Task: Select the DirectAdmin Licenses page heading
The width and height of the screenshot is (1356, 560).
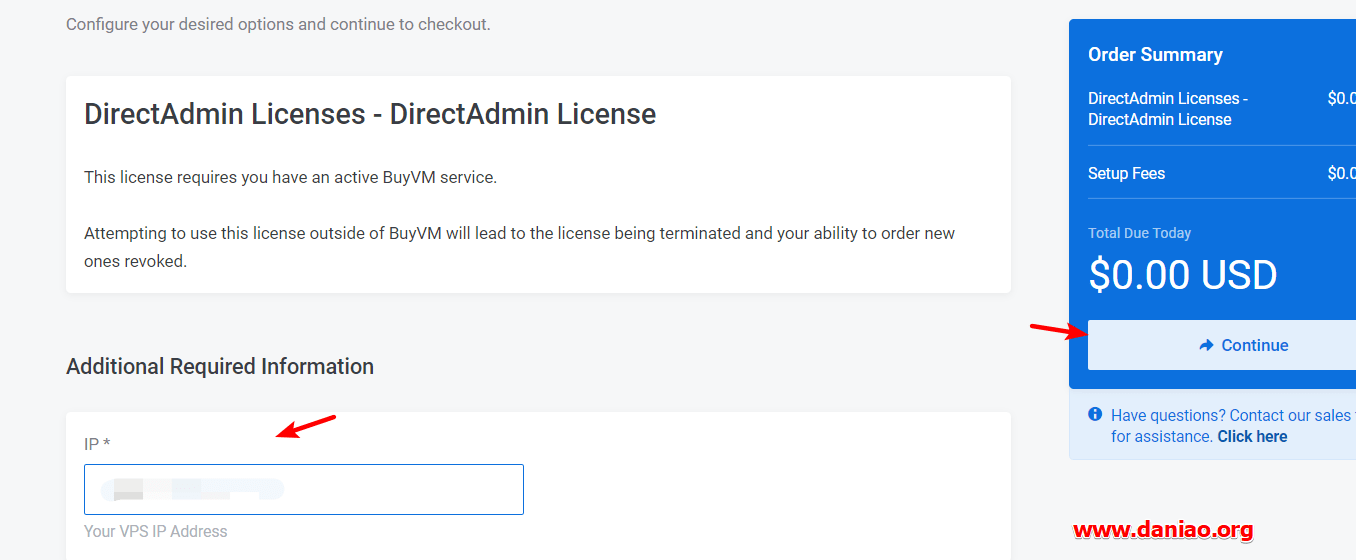Action: tap(370, 114)
